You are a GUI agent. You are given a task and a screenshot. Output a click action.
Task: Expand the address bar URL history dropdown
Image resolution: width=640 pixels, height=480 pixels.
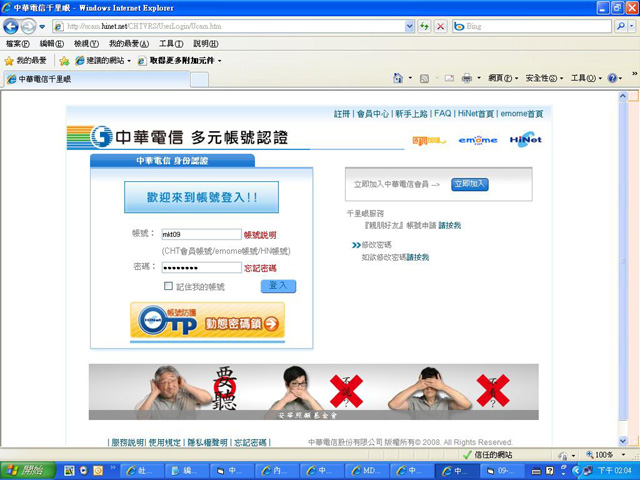(x=409, y=27)
